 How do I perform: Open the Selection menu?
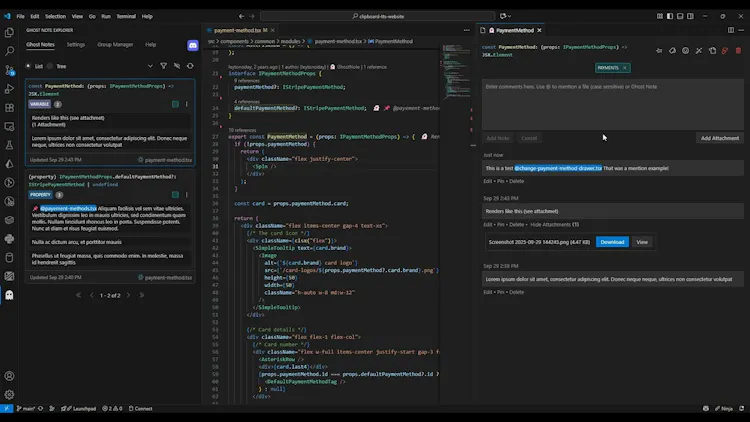pos(55,16)
